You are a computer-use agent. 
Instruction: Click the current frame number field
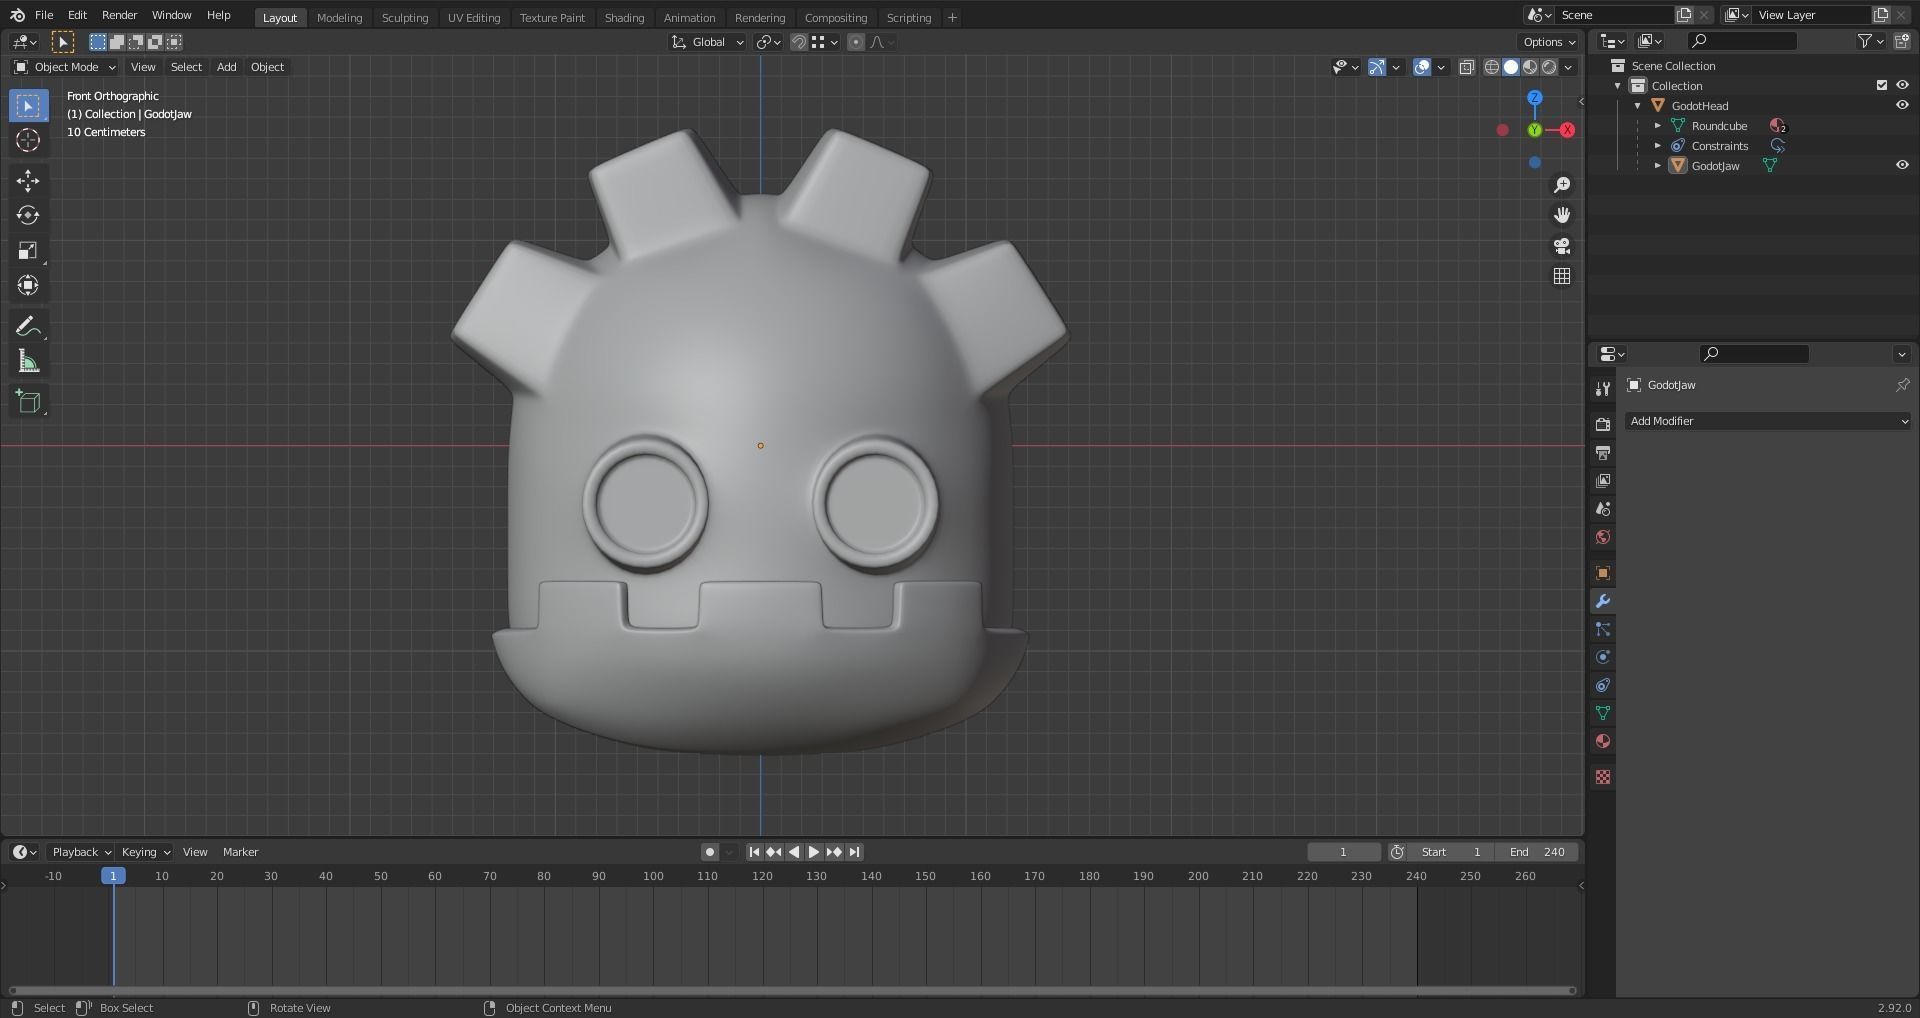tap(1343, 852)
